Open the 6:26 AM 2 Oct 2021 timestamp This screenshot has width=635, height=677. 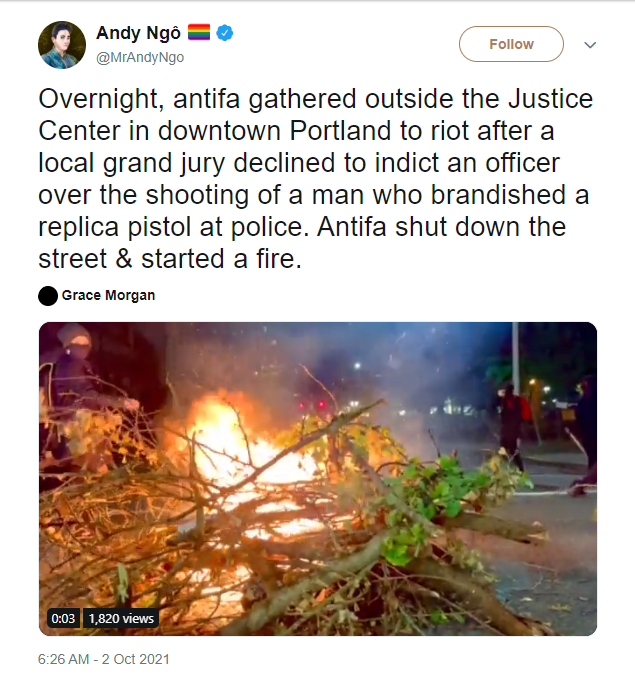pyautogui.click(x=104, y=659)
